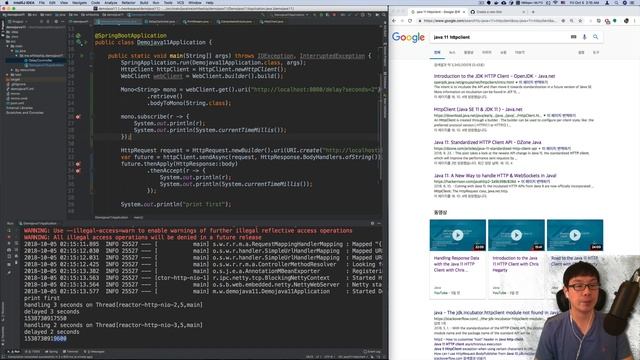Open the Event Log tool window
Screen dimensions: 640x360
click(x=371, y=351)
